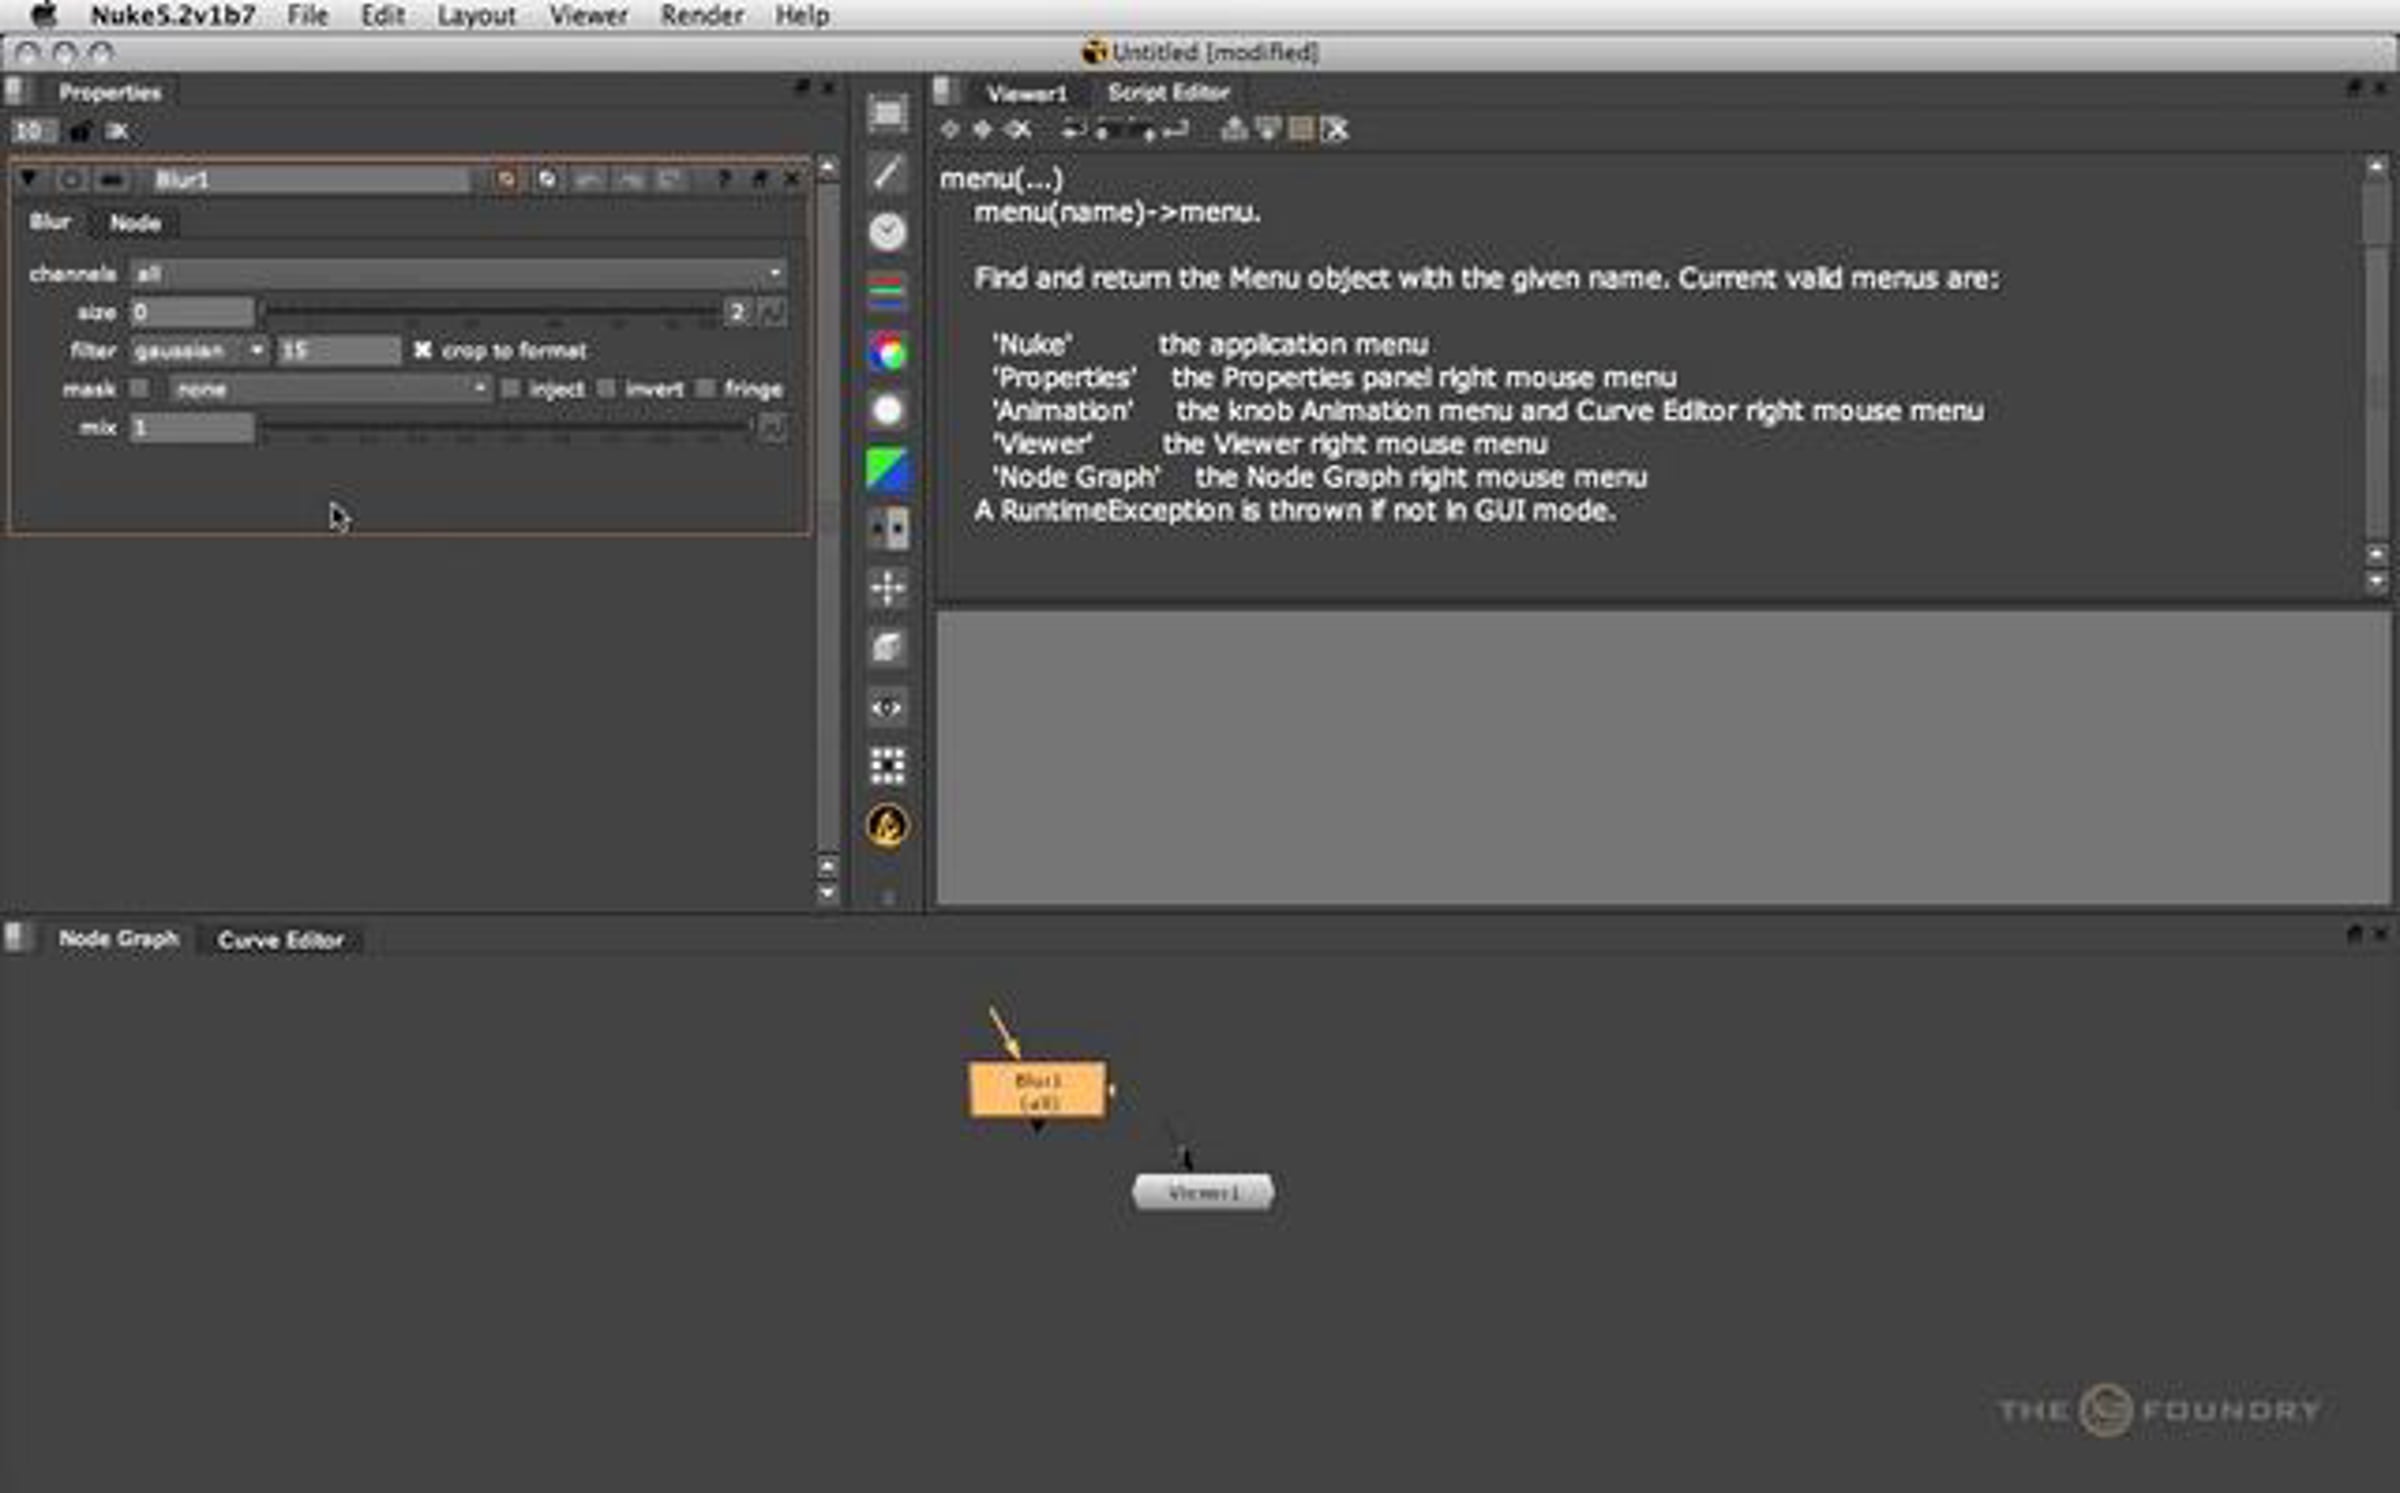Open the Help menu
This screenshot has width=2400, height=1493.
tap(803, 16)
